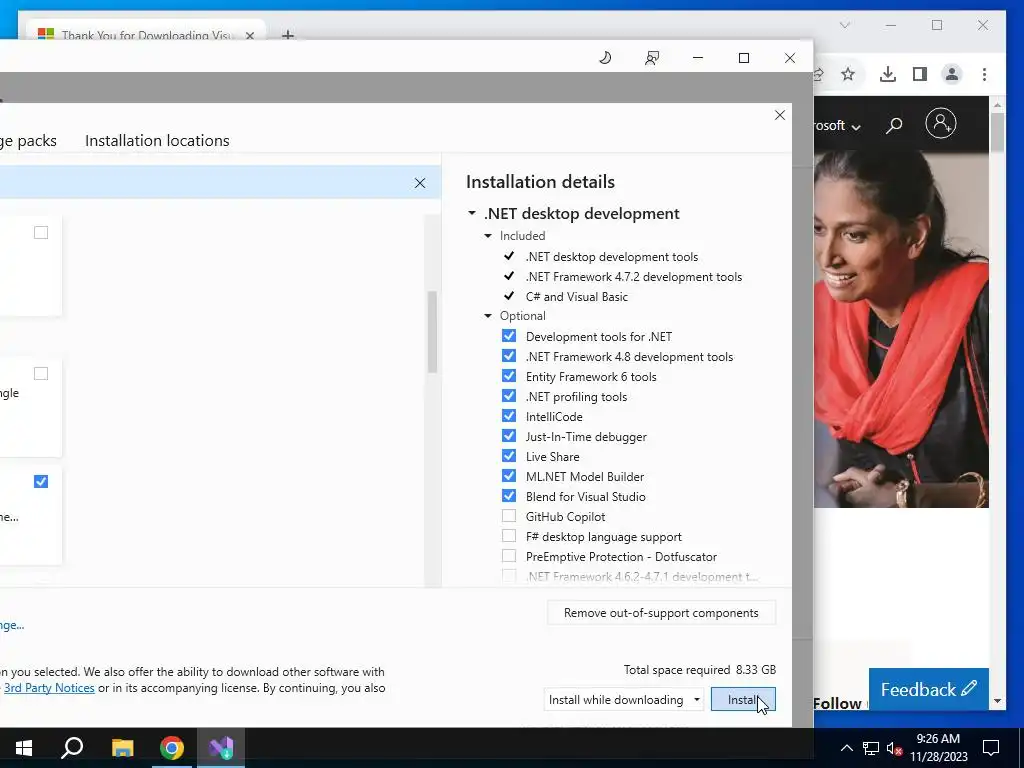This screenshot has width=1024, height=768.
Task: Open network status tray icon
Action: (x=871, y=748)
